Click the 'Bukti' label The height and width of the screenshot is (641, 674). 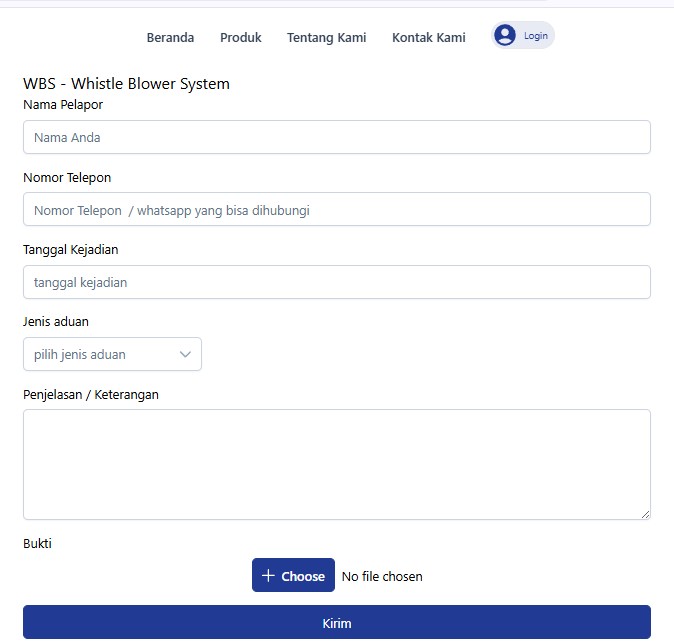point(37,544)
